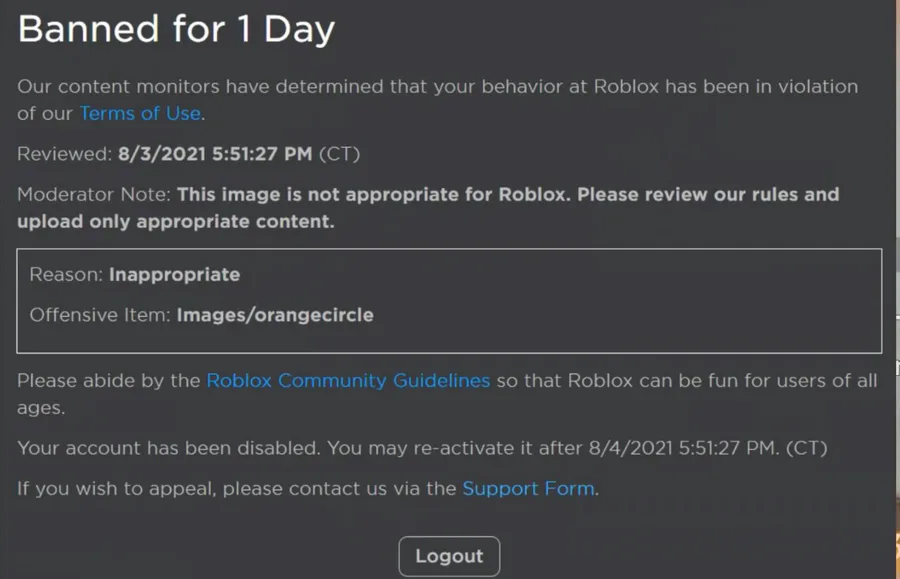Viewport: 900px width, 579px height.
Task: Open the Roblox Community Guidelines link
Action: click(348, 380)
